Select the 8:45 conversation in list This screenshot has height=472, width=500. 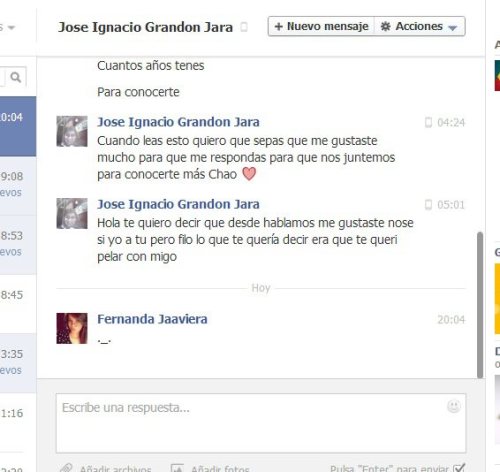click(18, 304)
